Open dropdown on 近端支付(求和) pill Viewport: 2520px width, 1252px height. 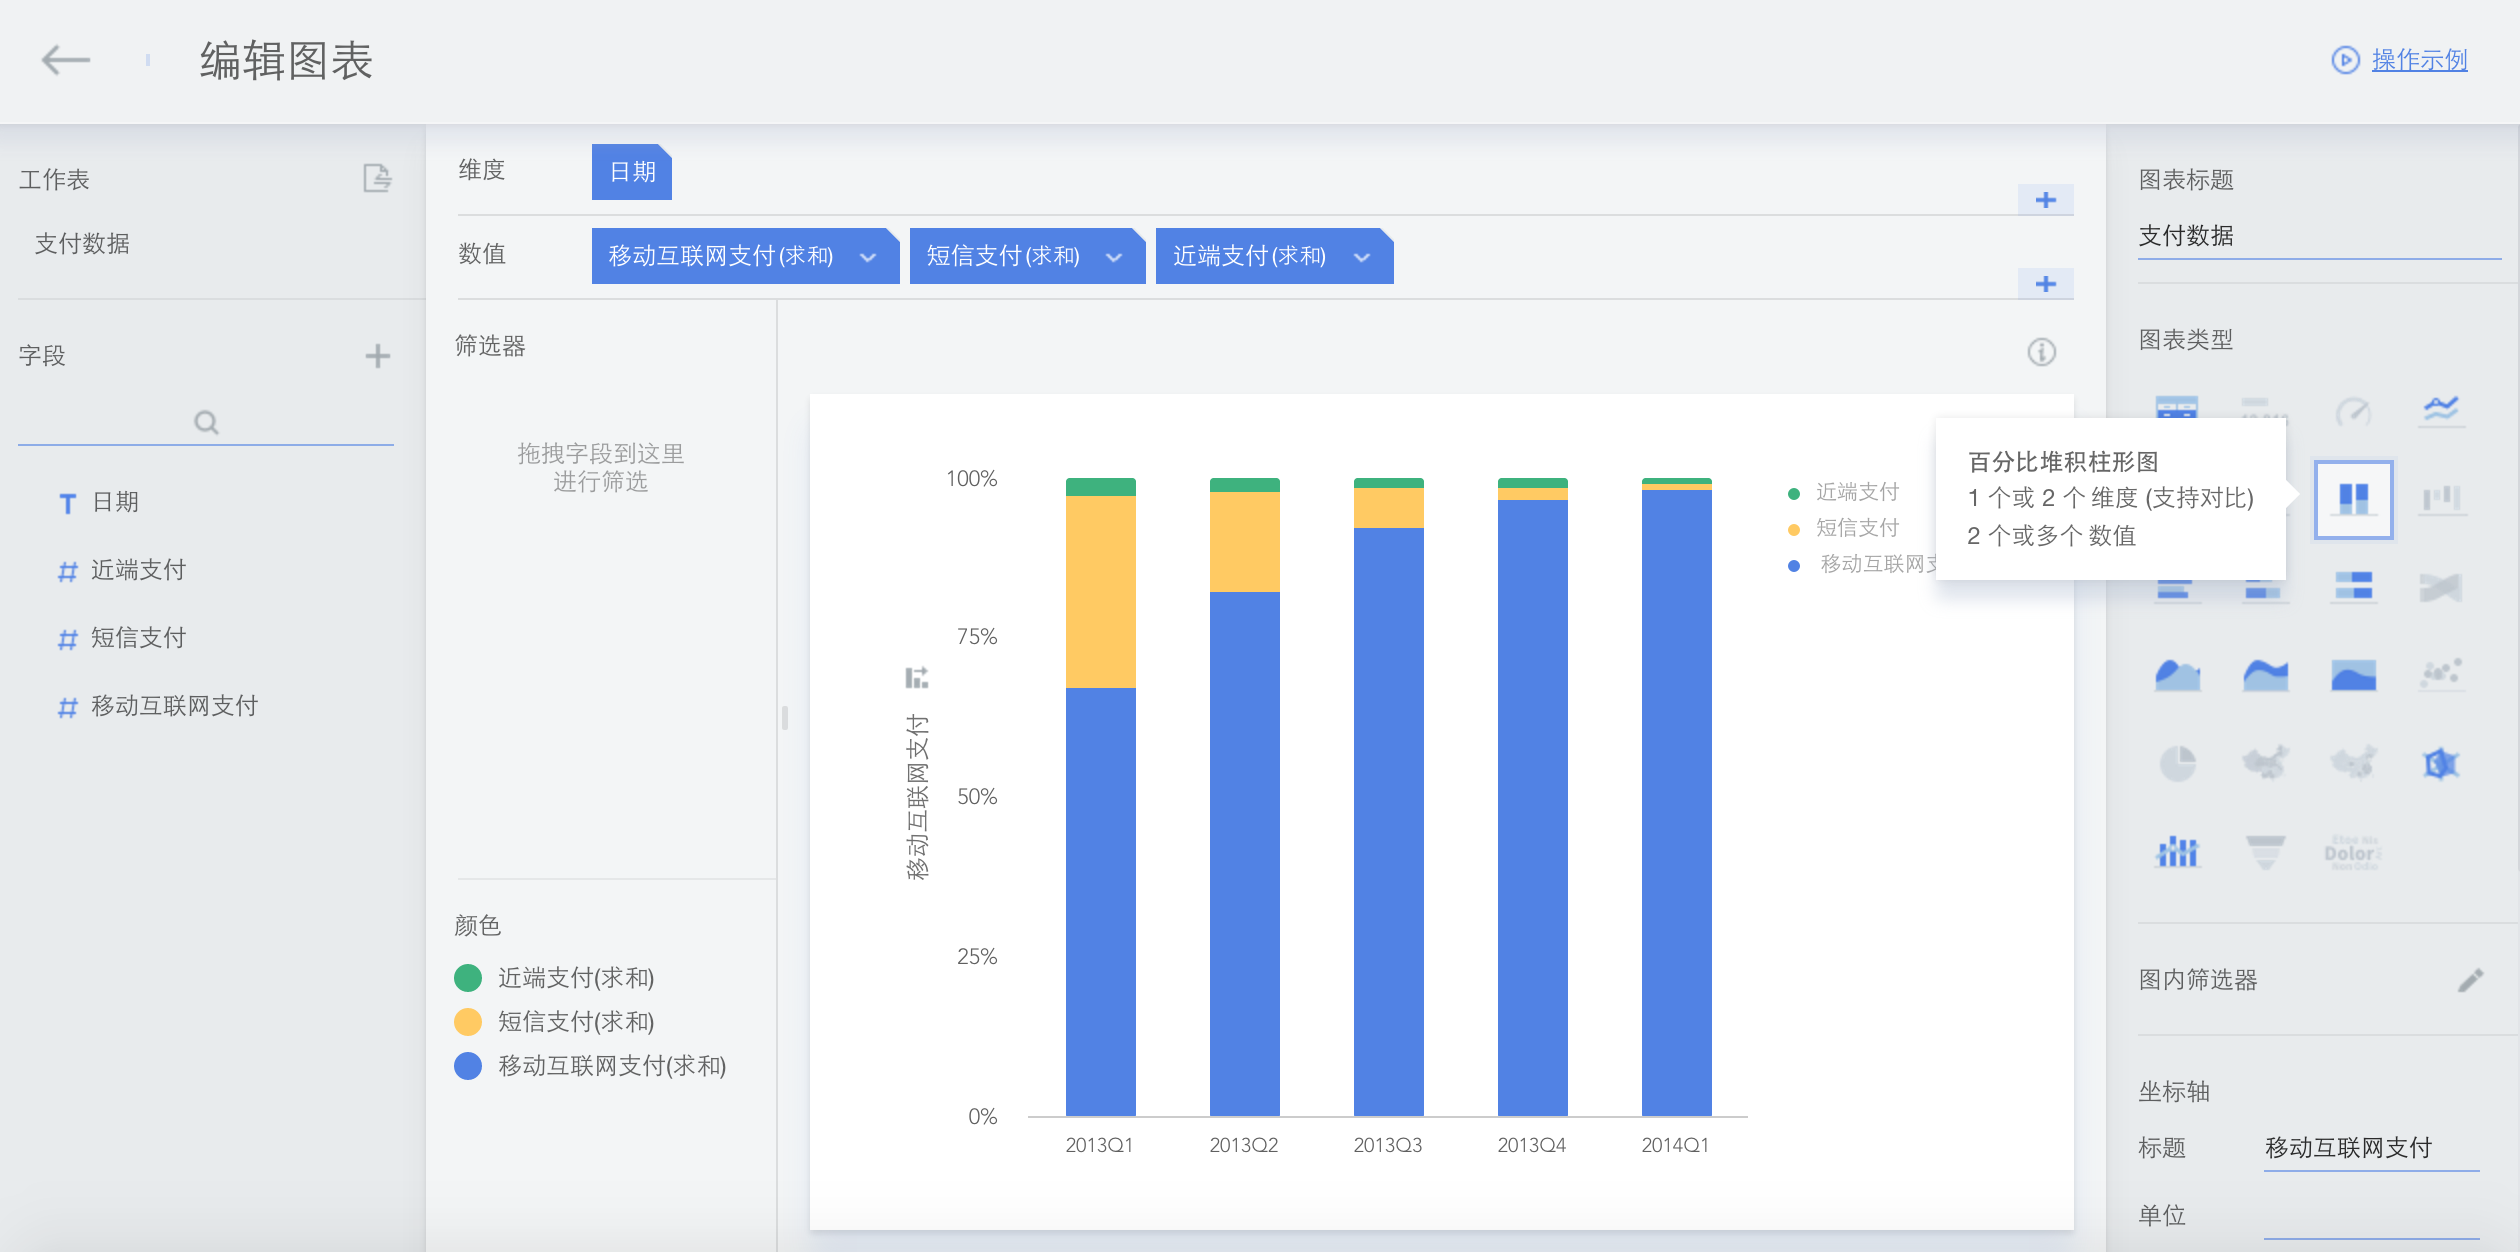1361,257
